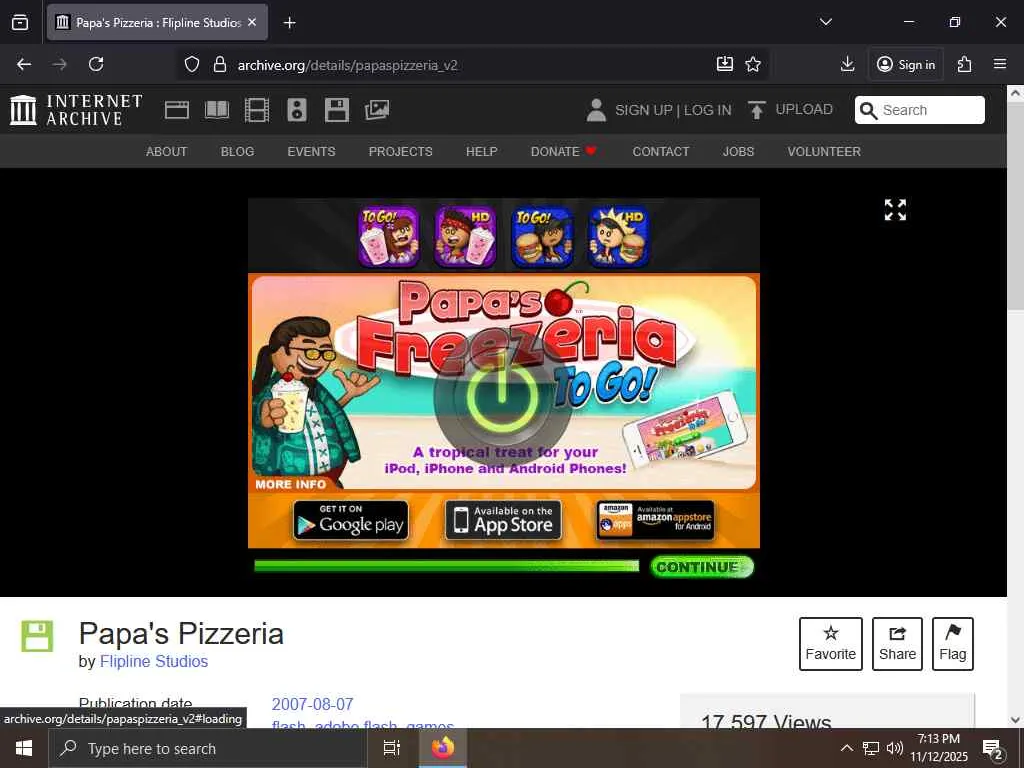Click the upload arrow icon
Image resolution: width=1024 pixels, height=768 pixels.
[756, 110]
